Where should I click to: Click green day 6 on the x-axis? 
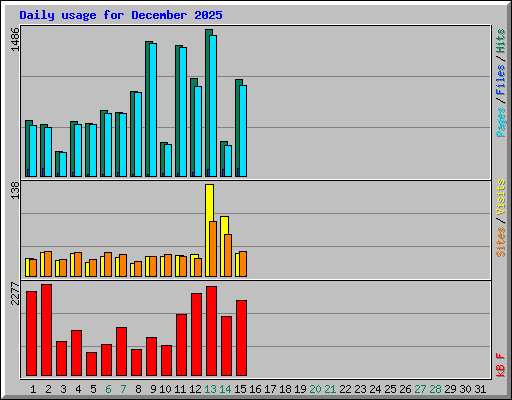[108, 389]
